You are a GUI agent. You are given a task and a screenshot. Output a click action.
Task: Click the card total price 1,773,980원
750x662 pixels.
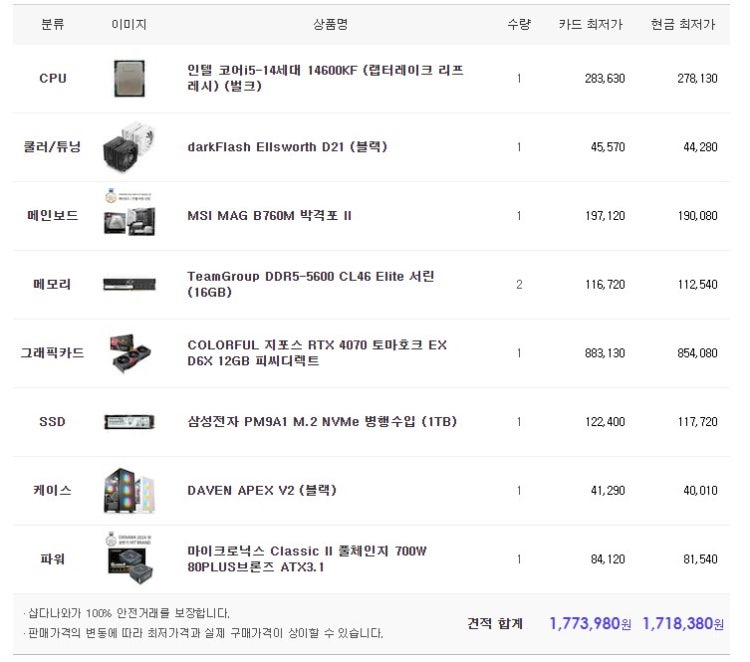click(x=590, y=623)
